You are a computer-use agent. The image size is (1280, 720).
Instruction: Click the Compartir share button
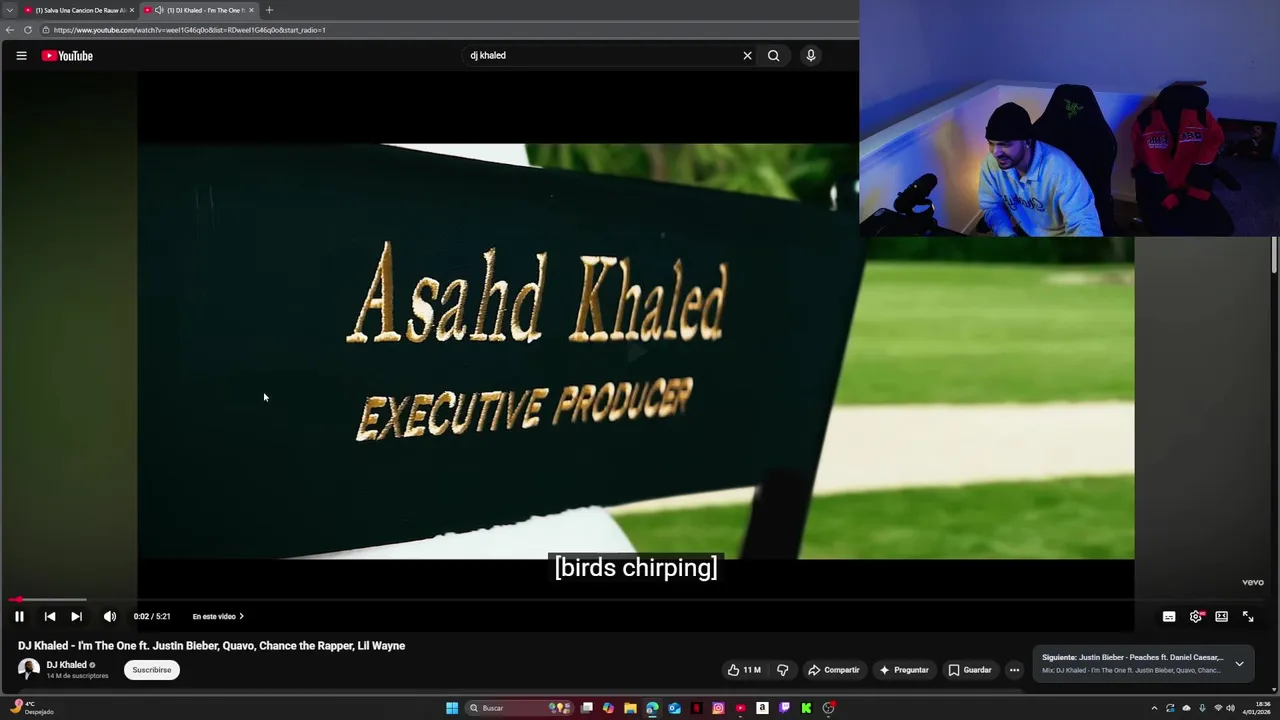[x=834, y=670]
